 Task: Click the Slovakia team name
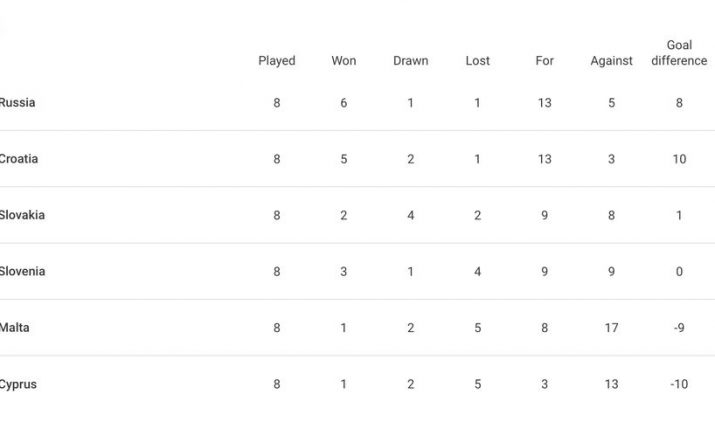pos(22,215)
